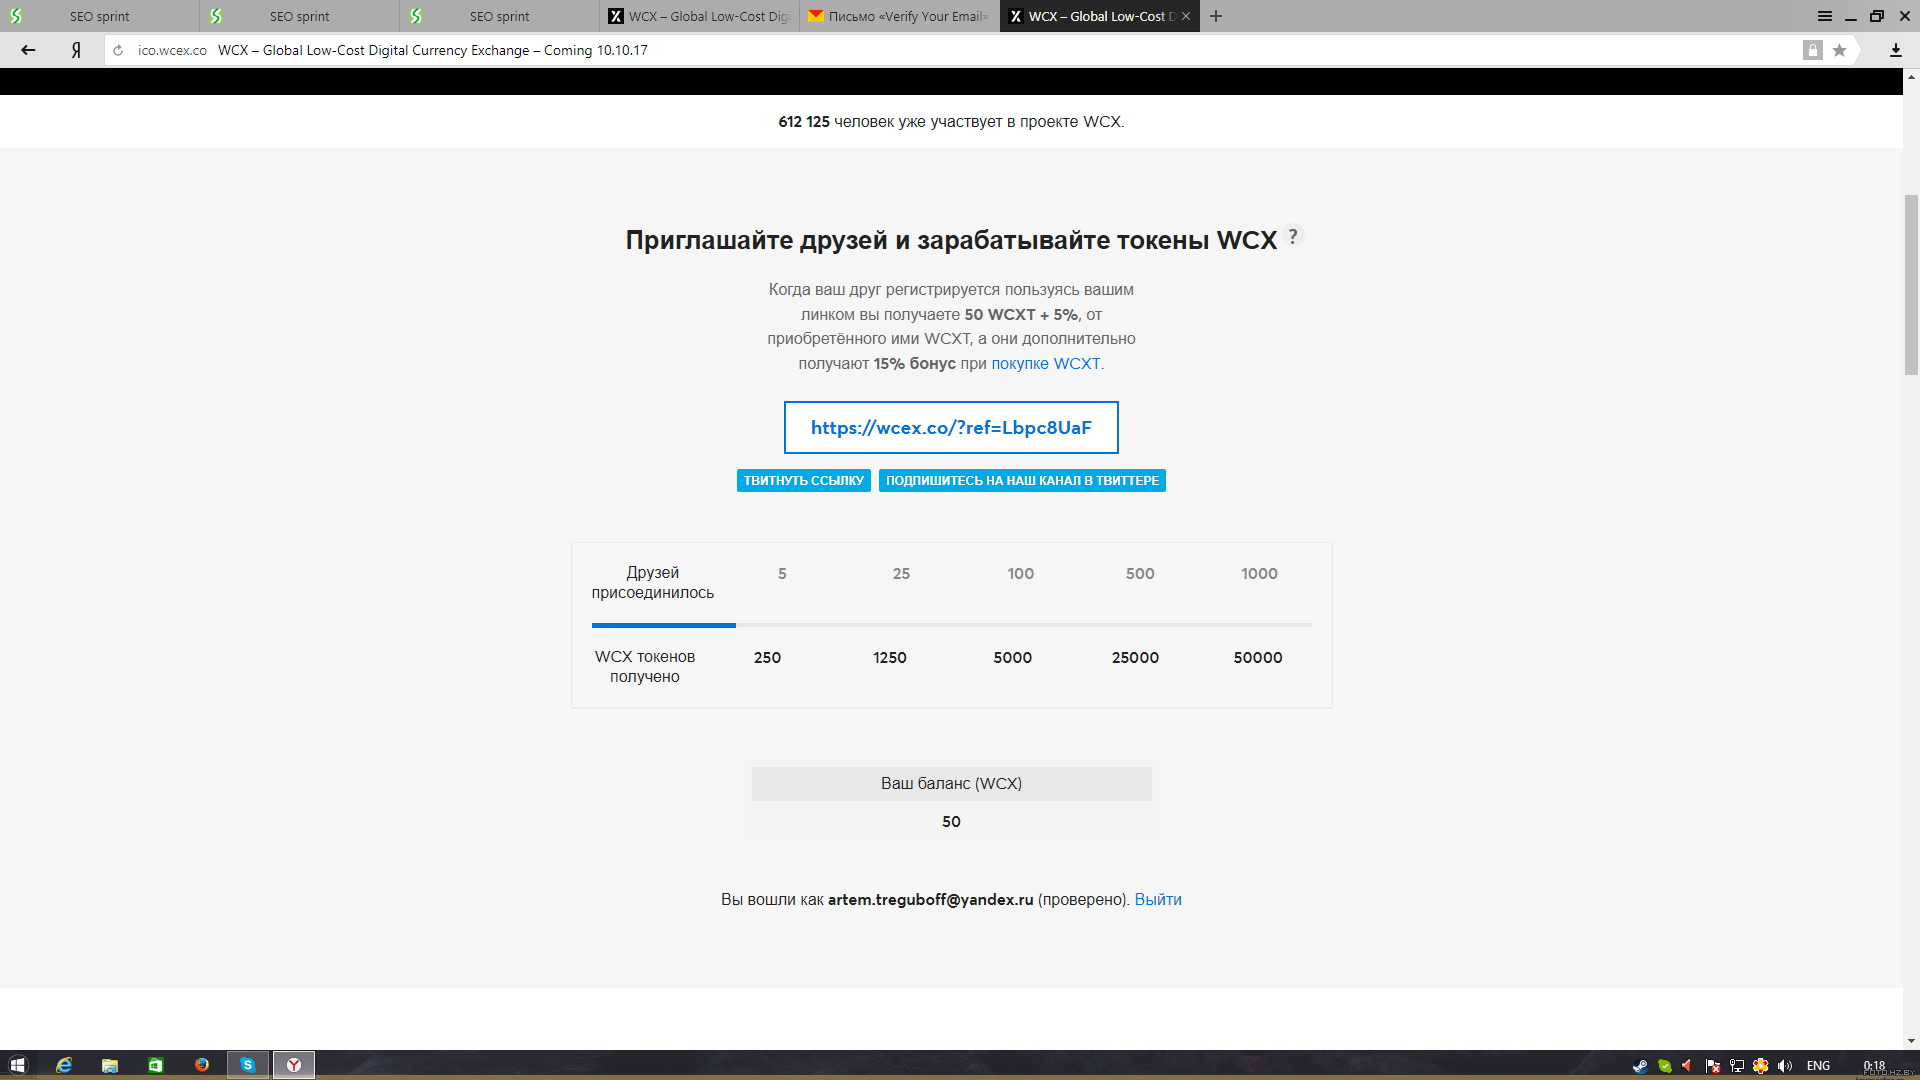
Task: Open the network connection tray icon
Action: click(x=1737, y=1066)
